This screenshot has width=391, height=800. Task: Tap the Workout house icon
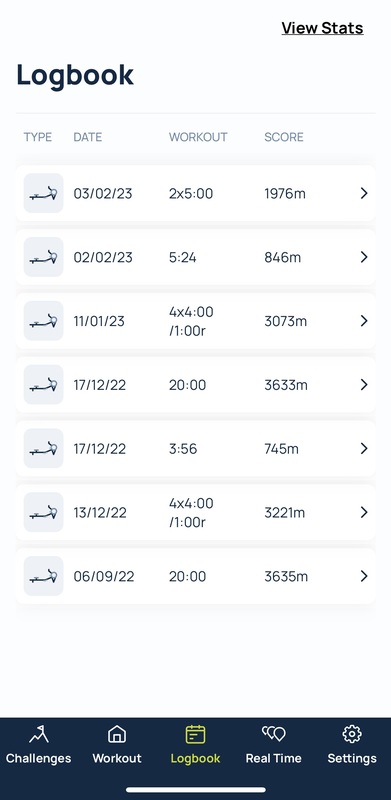point(117,734)
